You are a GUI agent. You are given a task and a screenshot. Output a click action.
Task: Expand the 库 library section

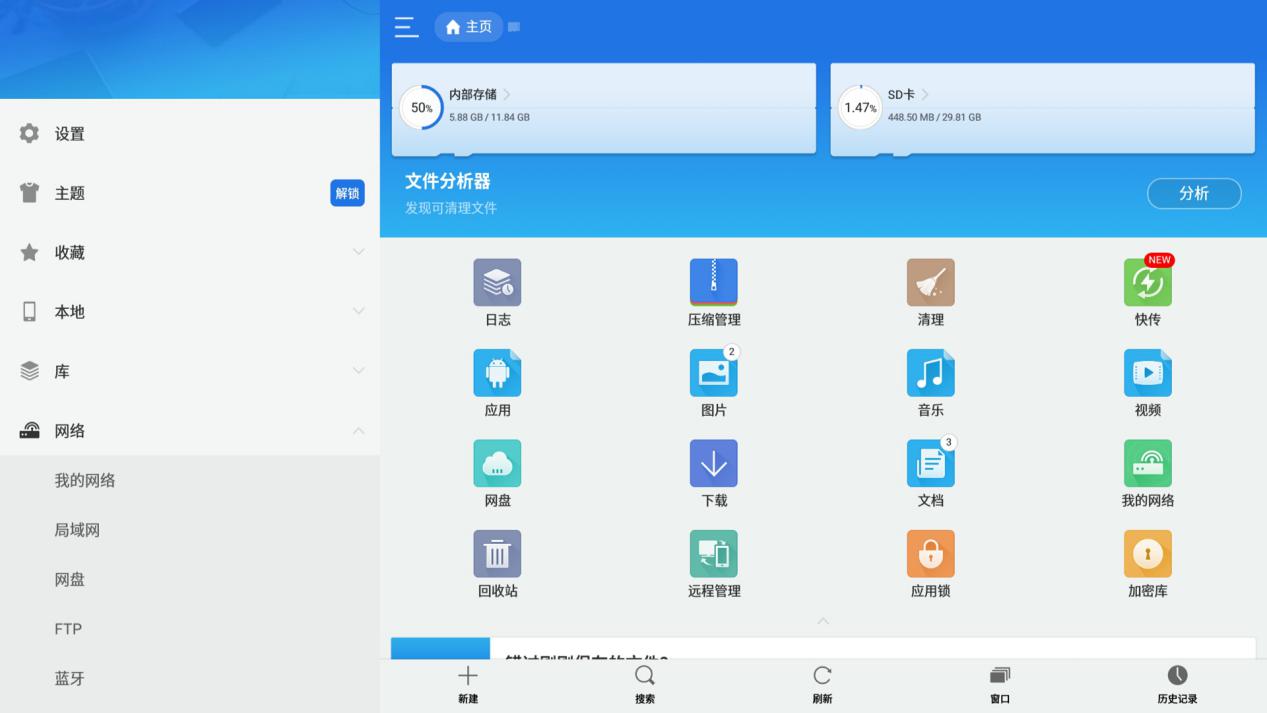tap(190, 371)
